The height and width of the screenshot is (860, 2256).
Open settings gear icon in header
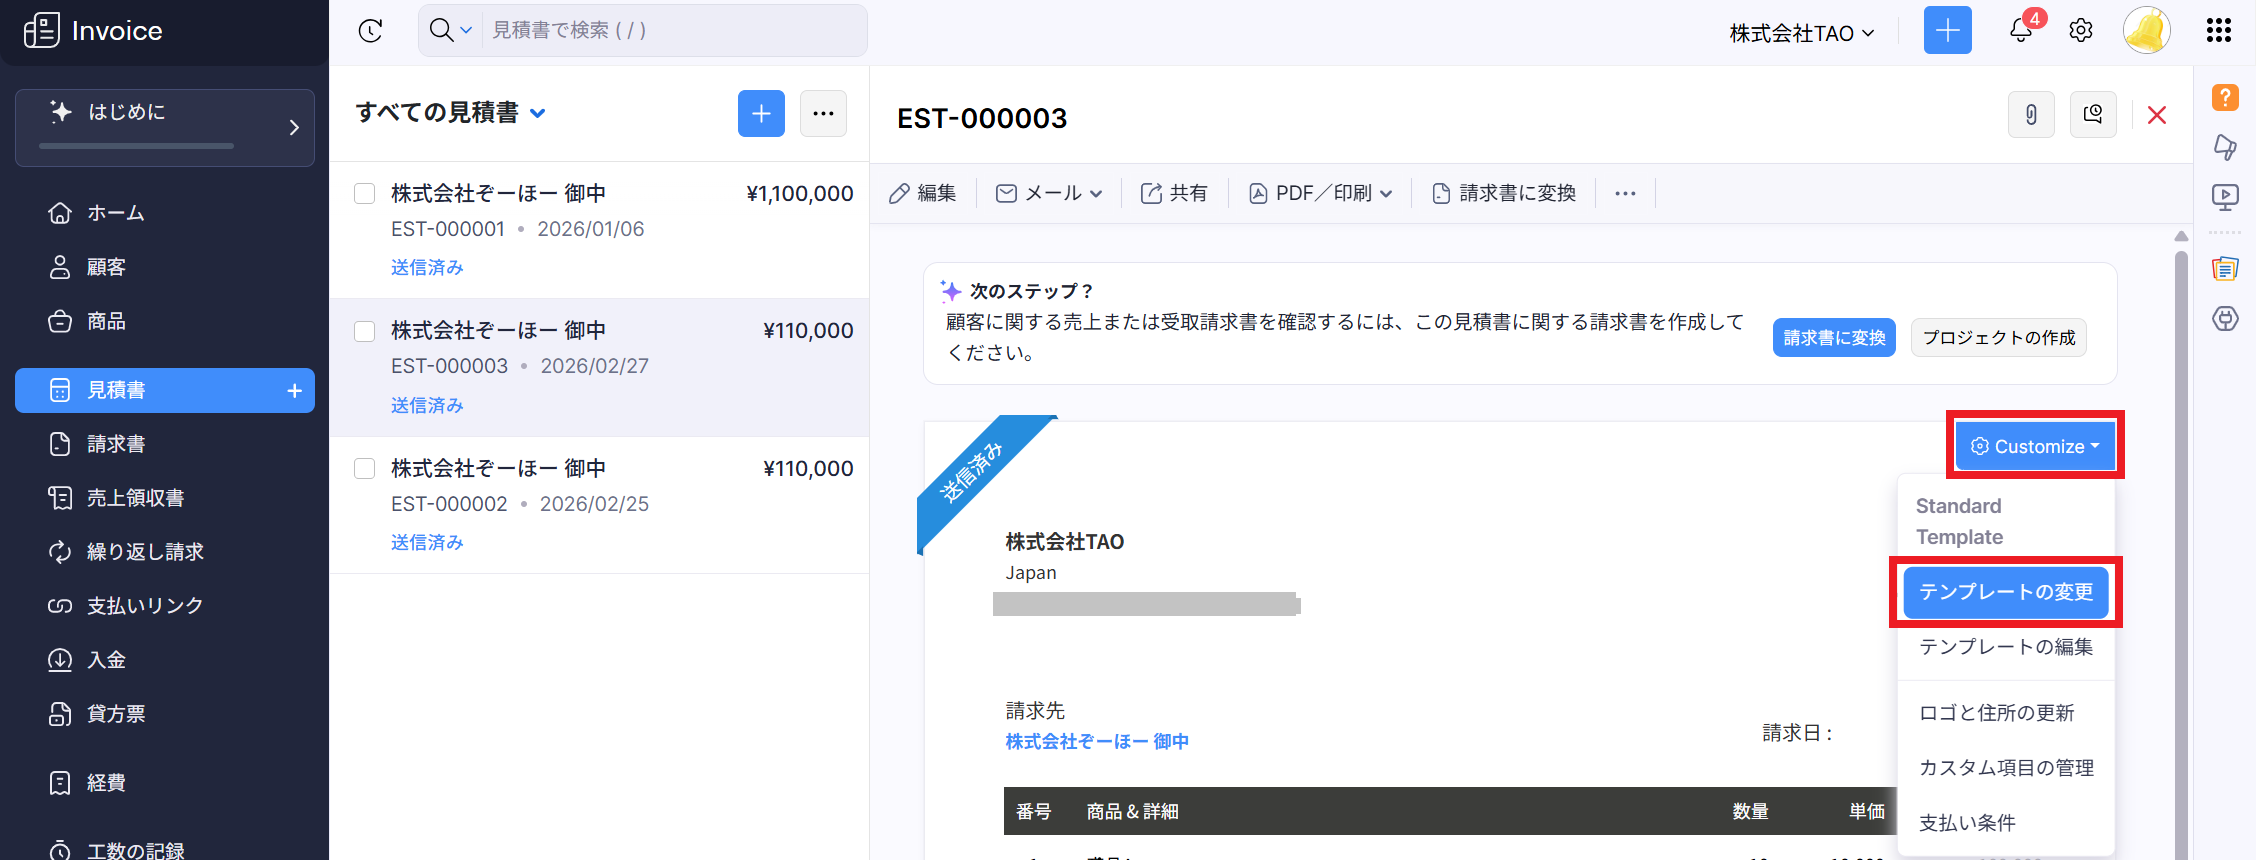click(x=2081, y=31)
